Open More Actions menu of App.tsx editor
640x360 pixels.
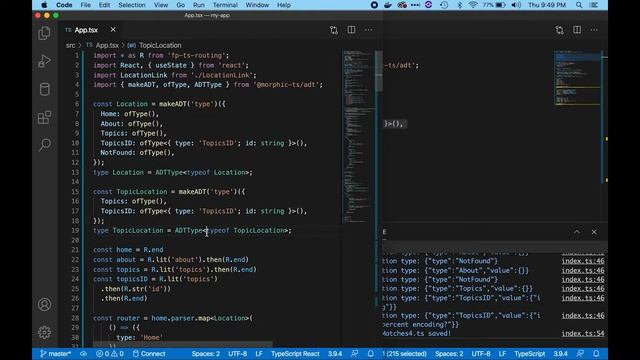tap(368, 30)
